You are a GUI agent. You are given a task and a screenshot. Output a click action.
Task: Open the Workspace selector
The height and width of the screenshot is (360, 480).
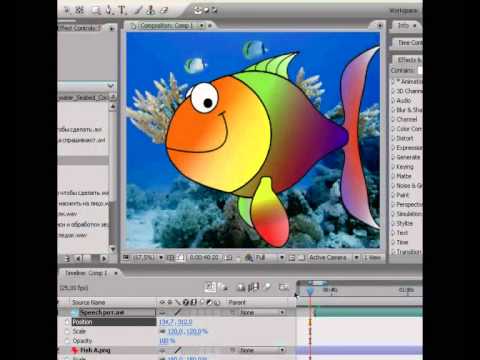[x=404, y=11]
